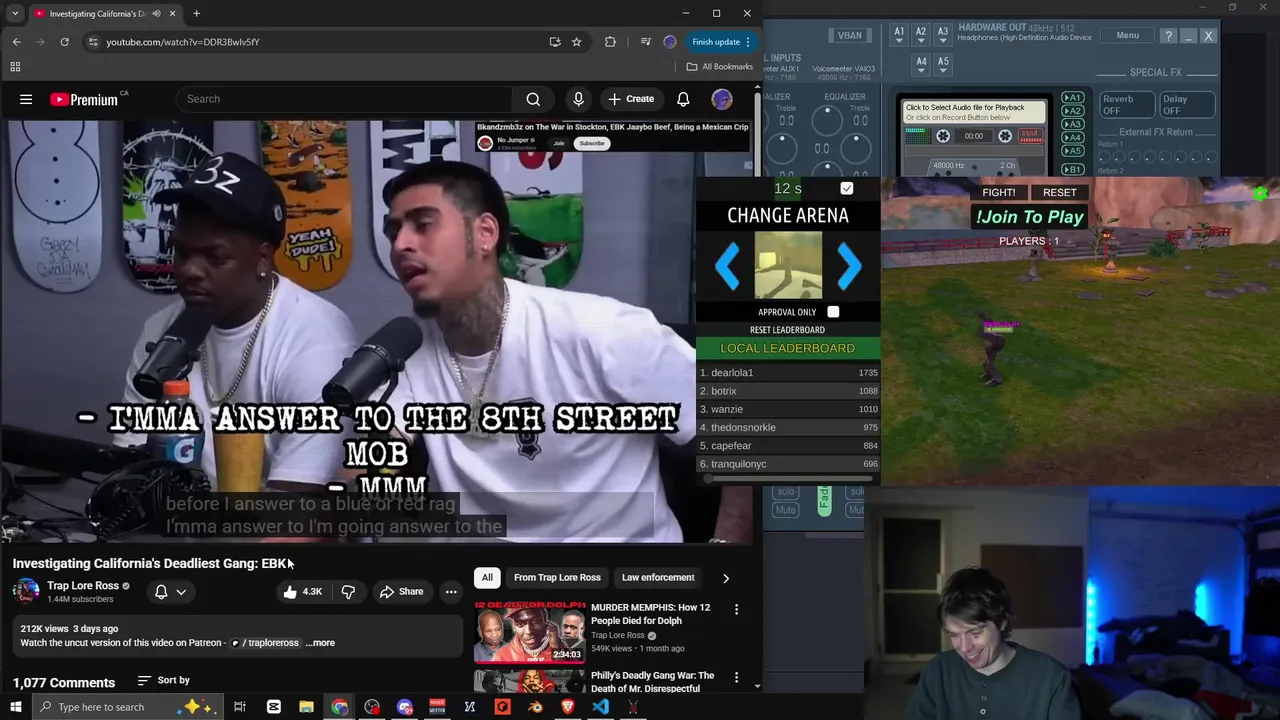
Task: Toggle the checkbox next to 12 s timer
Action: click(847, 188)
